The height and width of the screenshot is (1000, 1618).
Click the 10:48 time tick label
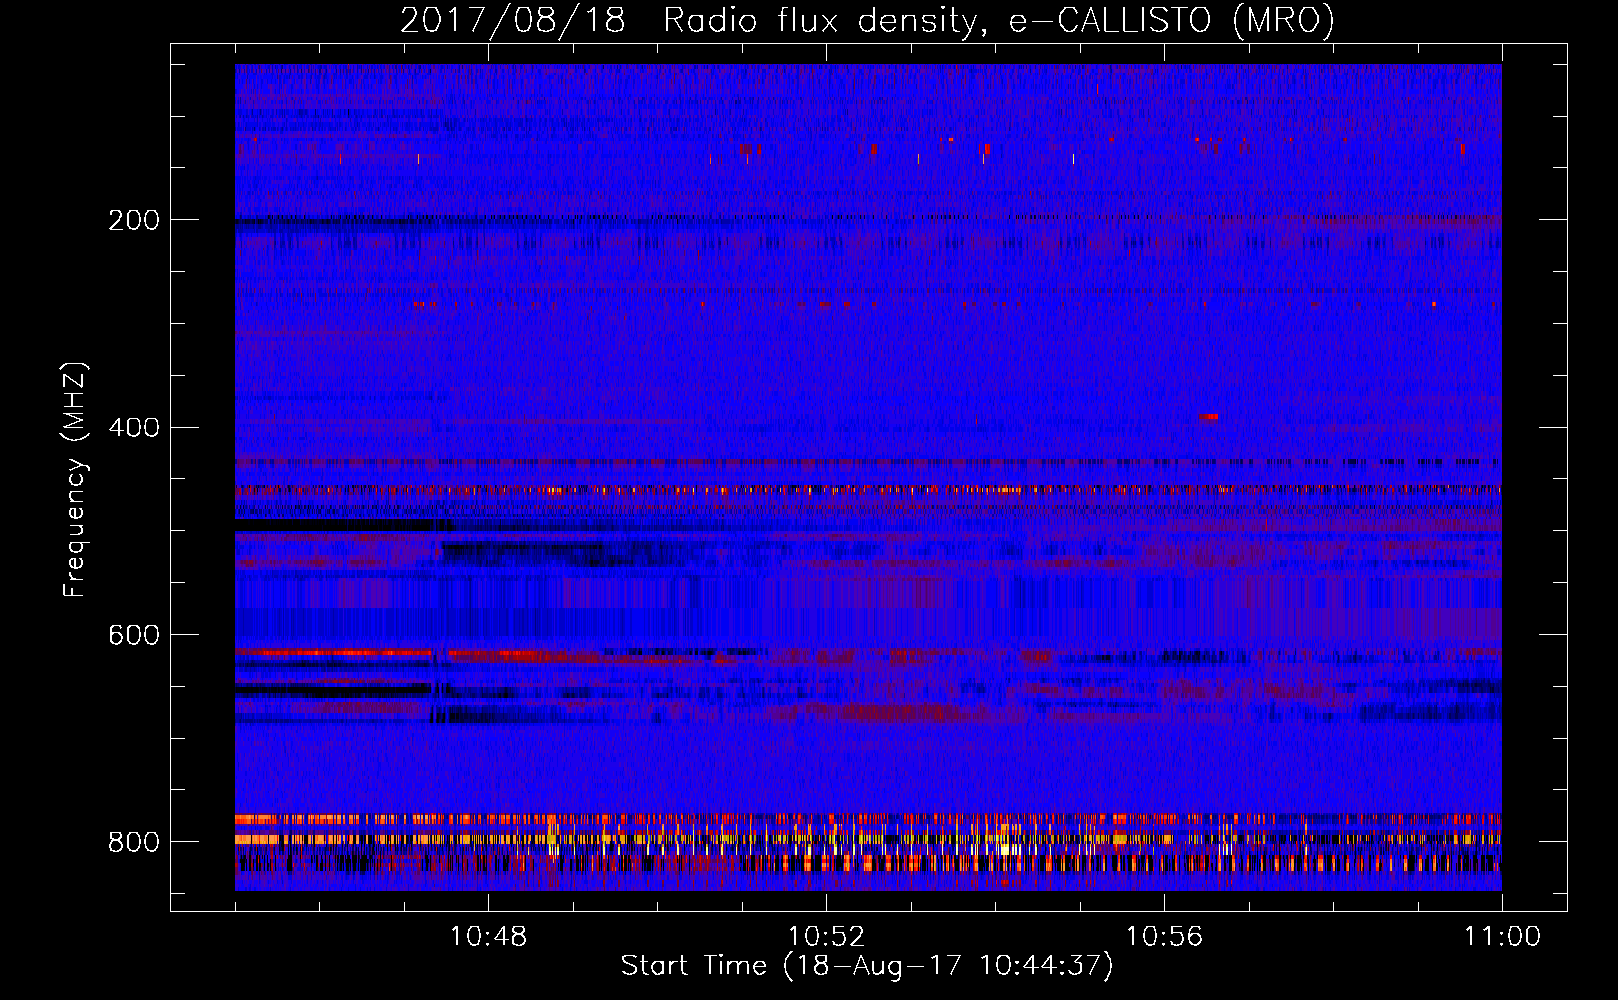point(488,937)
